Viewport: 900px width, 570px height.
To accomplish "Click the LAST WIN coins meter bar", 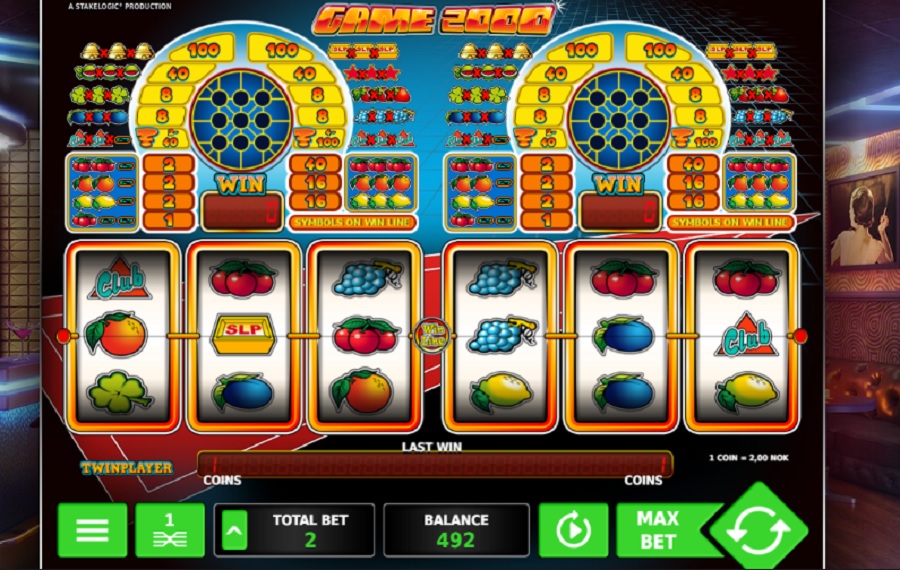I will pyautogui.click(x=435, y=464).
